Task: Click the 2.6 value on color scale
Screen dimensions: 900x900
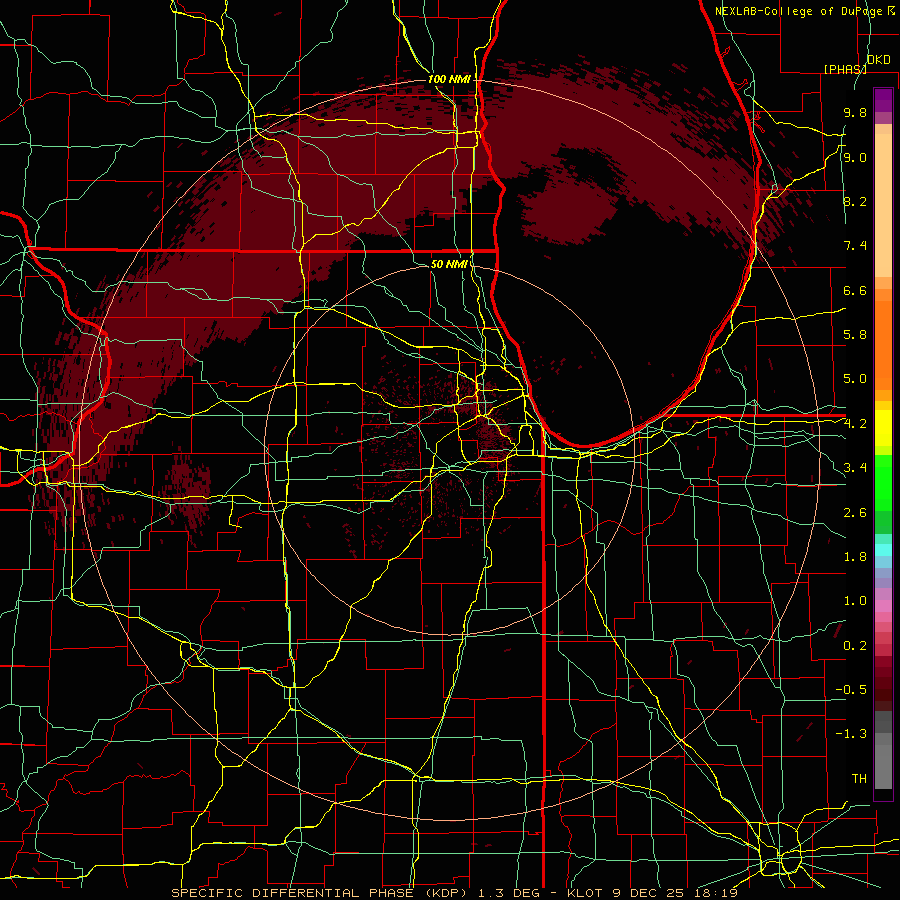Action: point(855,513)
